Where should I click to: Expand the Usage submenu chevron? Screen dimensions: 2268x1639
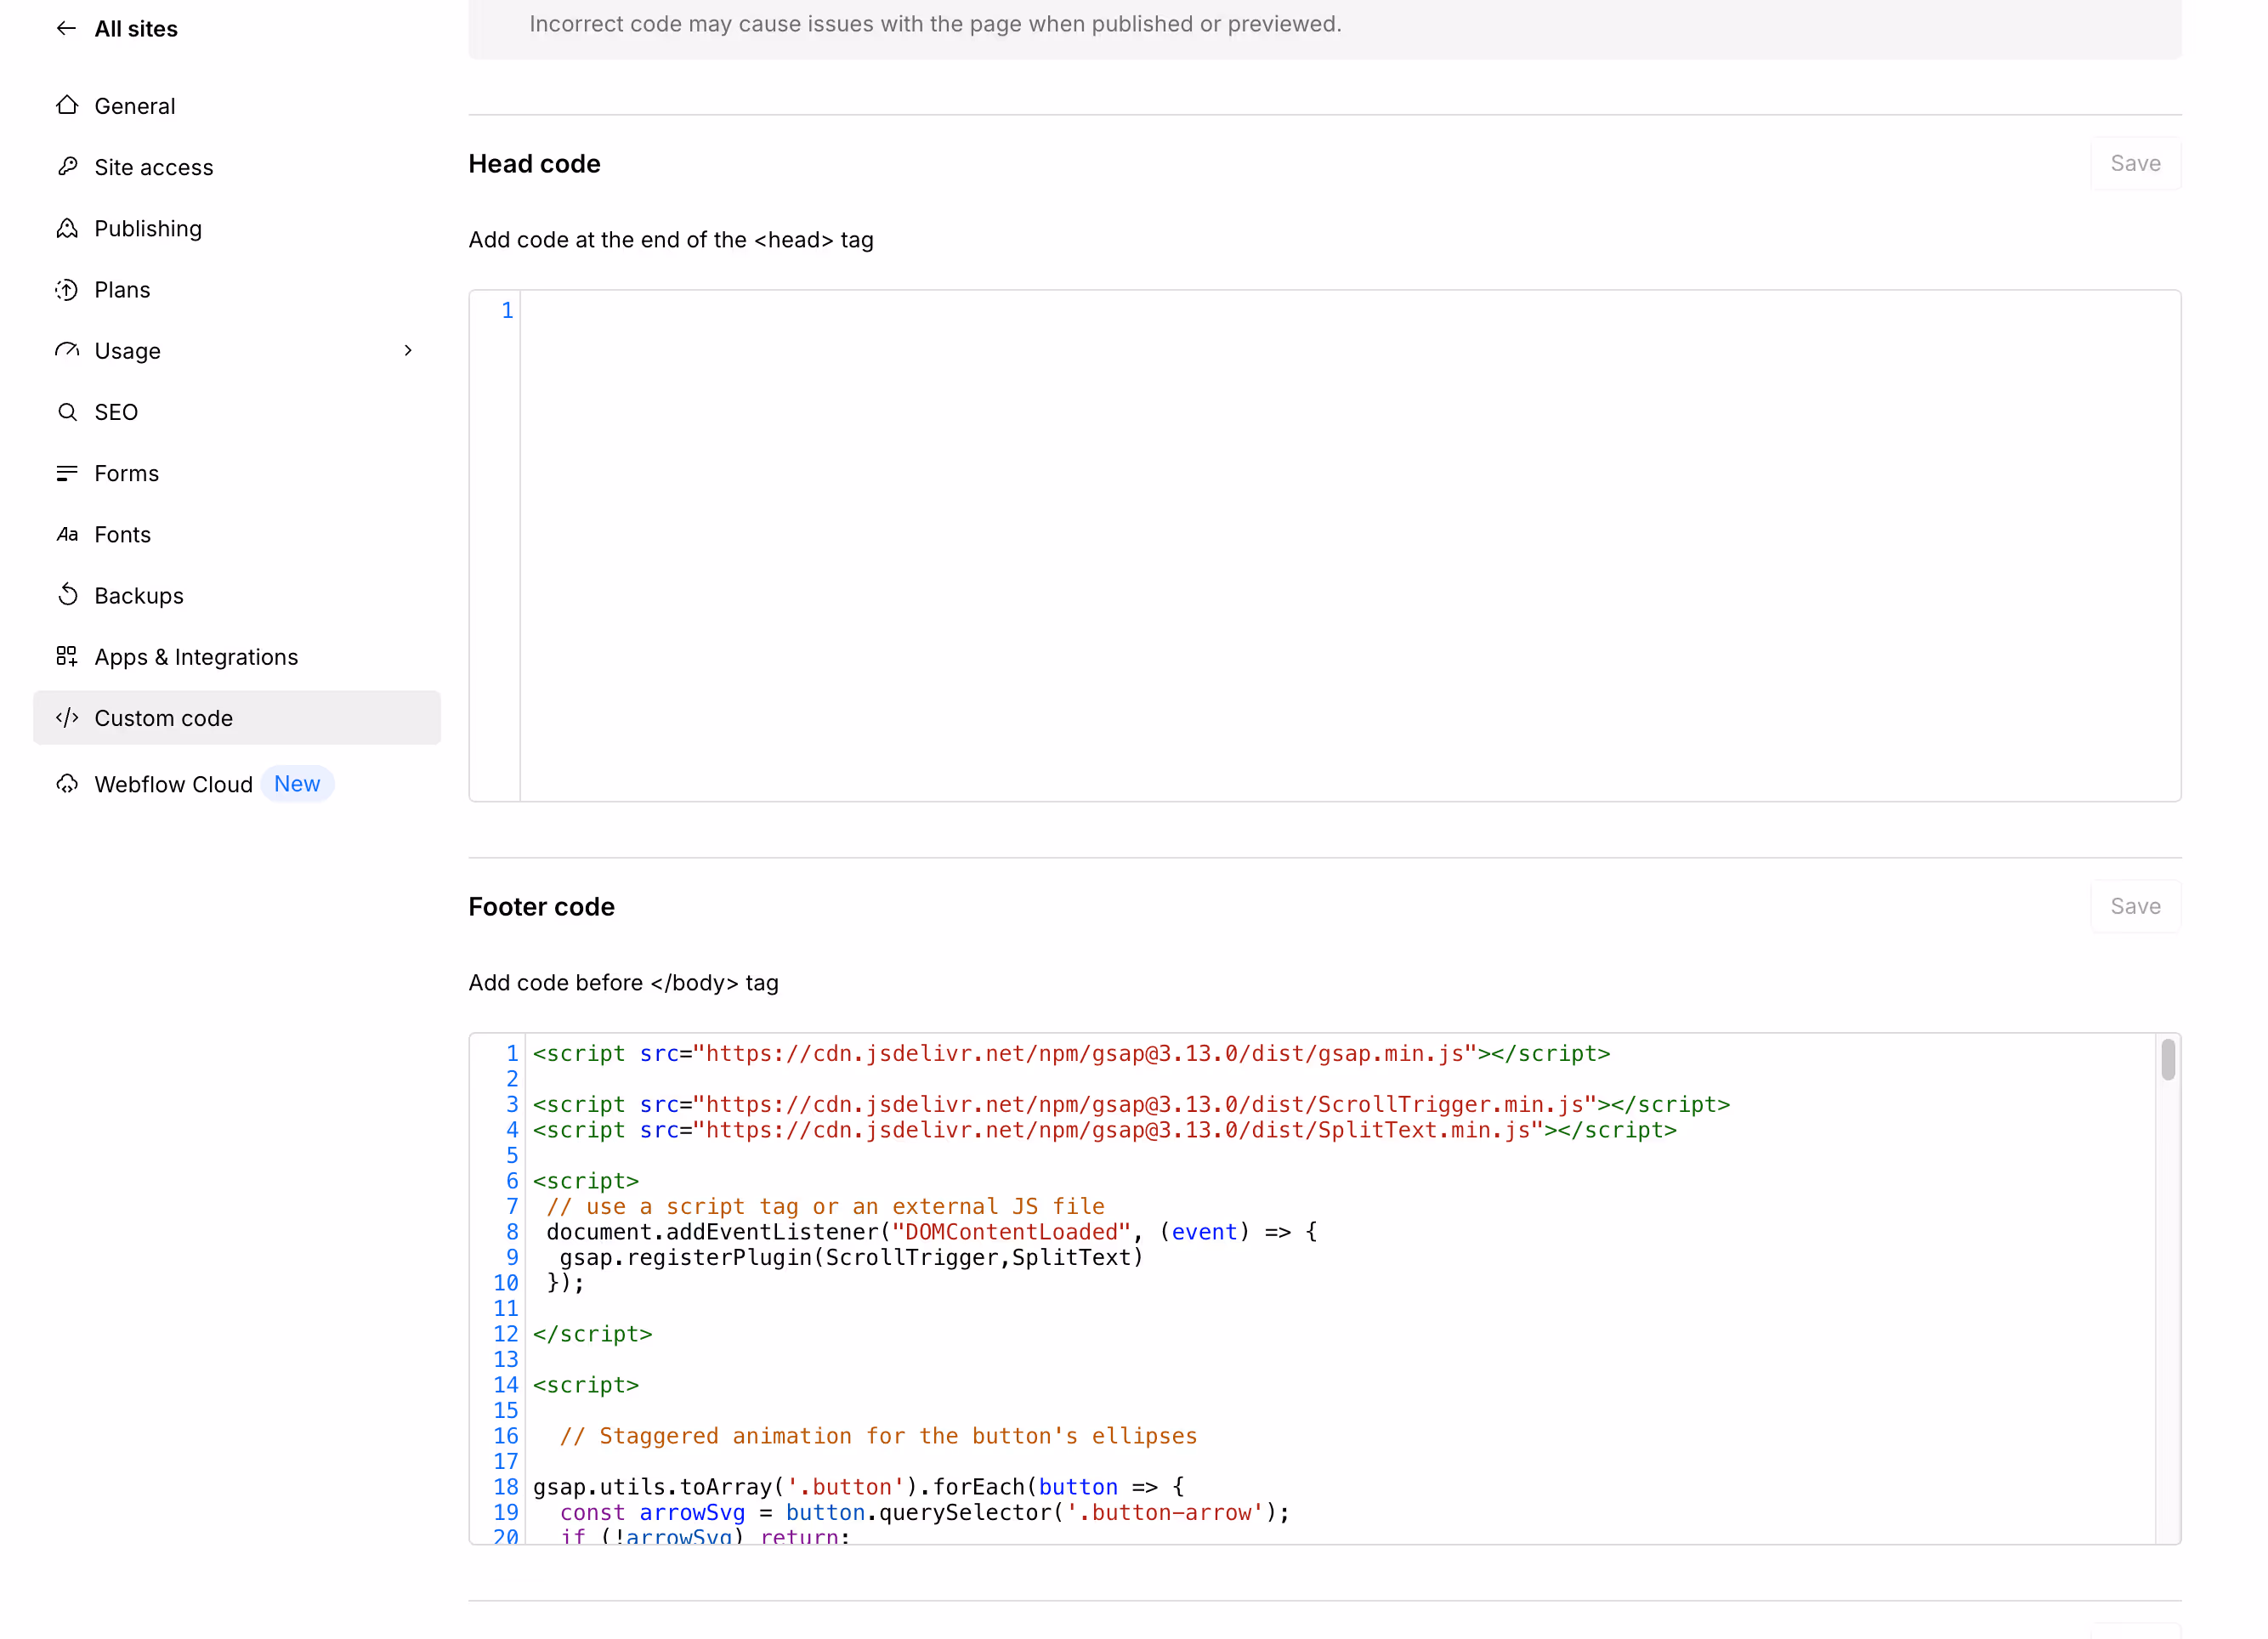click(x=408, y=350)
